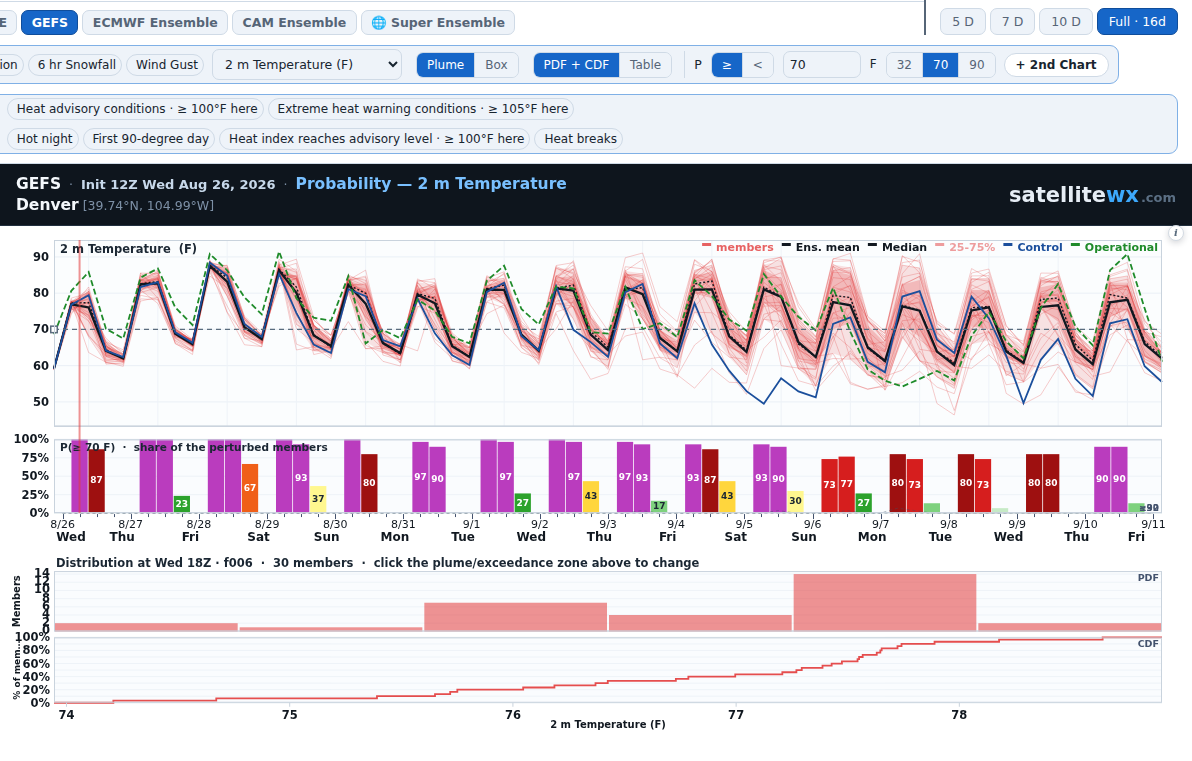
Task: Toggle the 25-75% band in the legend
Action: coord(965,247)
